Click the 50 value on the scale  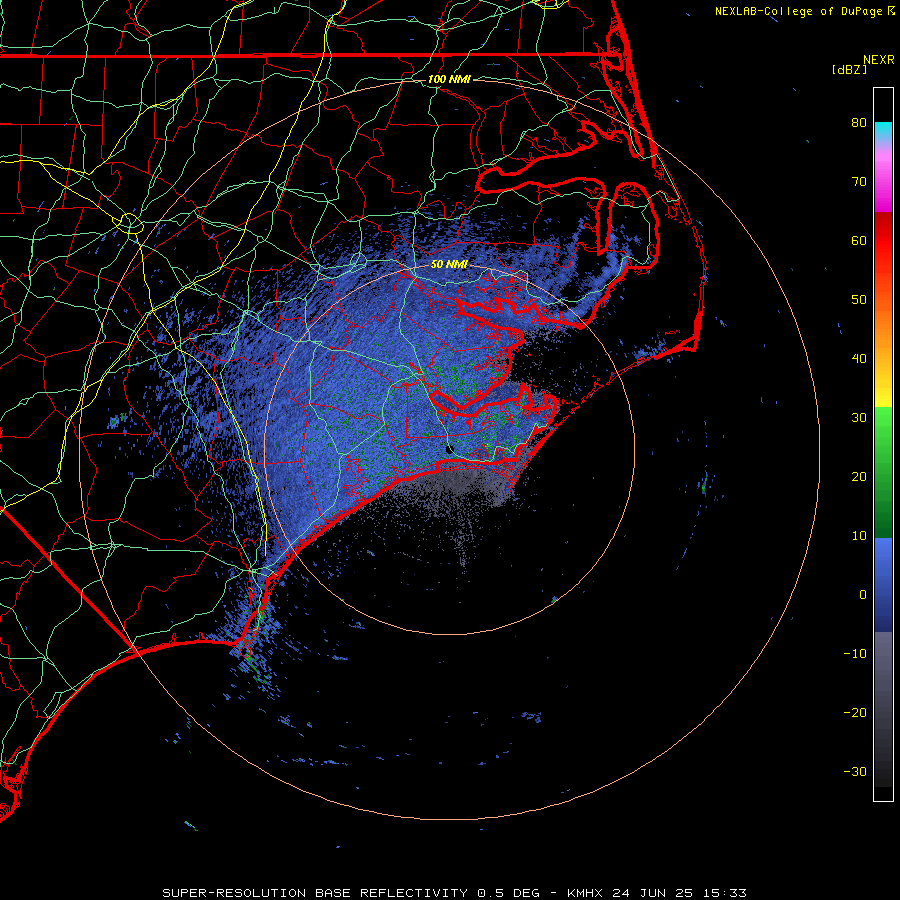pyautogui.click(x=859, y=300)
